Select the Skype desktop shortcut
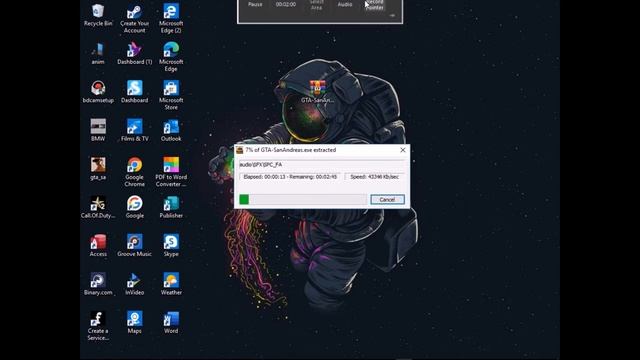The width and height of the screenshot is (640, 360). click(x=171, y=246)
